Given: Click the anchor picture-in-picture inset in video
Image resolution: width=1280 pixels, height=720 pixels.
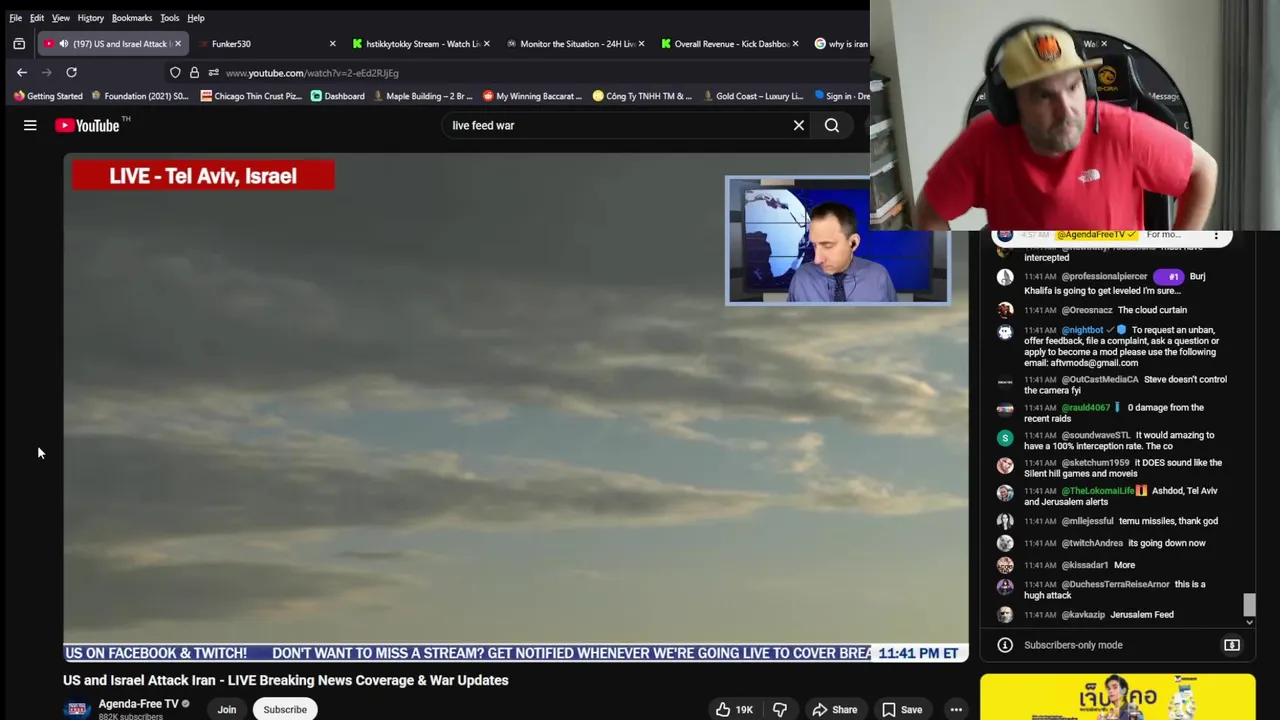Looking at the screenshot, I should coord(838,240).
